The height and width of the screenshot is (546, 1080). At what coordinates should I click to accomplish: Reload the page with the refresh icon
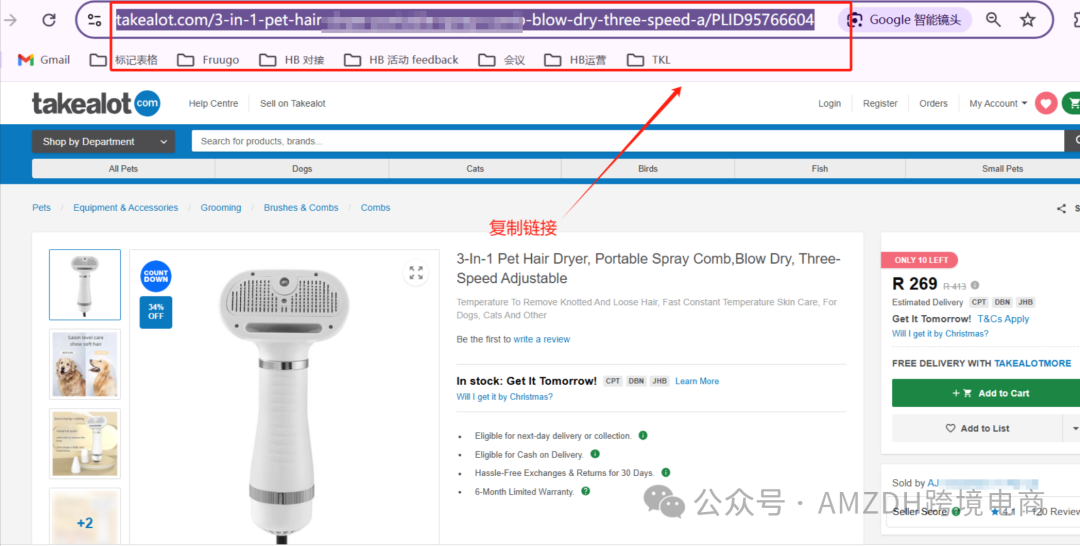(49, 20)
